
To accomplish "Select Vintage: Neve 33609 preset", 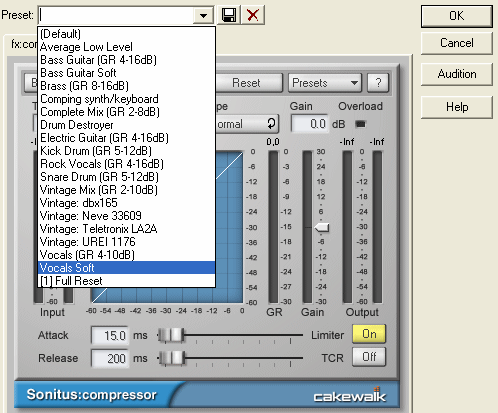I will point(127,216).
